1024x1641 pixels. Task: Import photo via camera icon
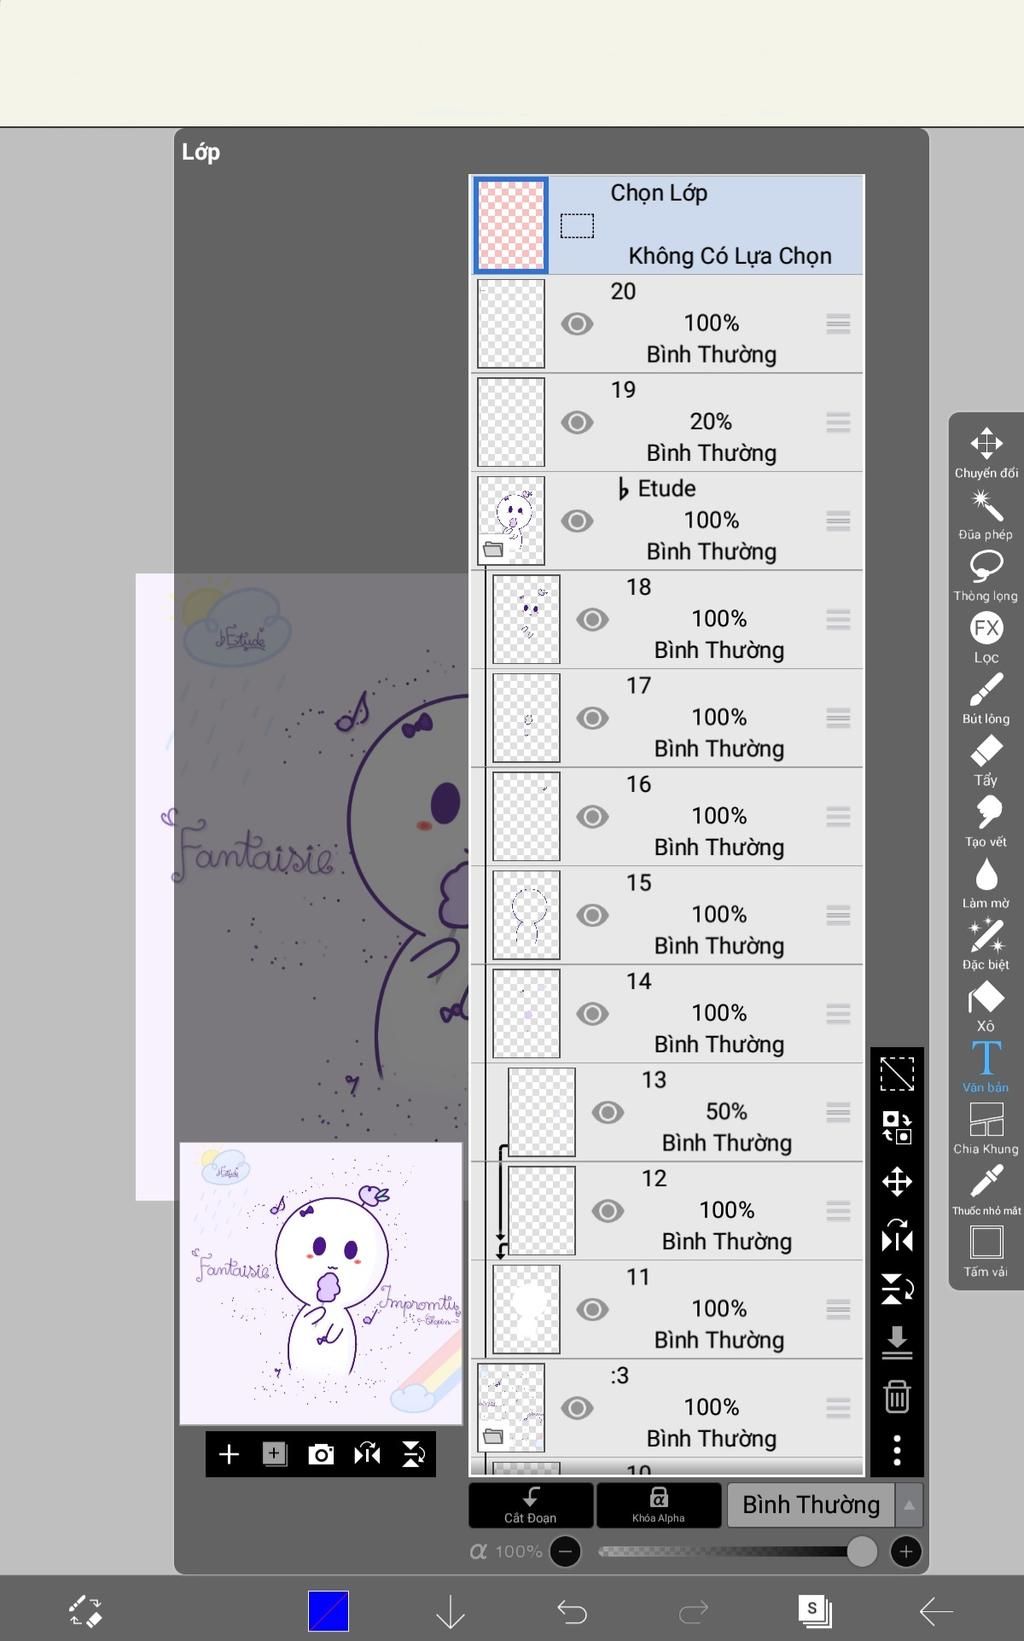point(321,1454)
